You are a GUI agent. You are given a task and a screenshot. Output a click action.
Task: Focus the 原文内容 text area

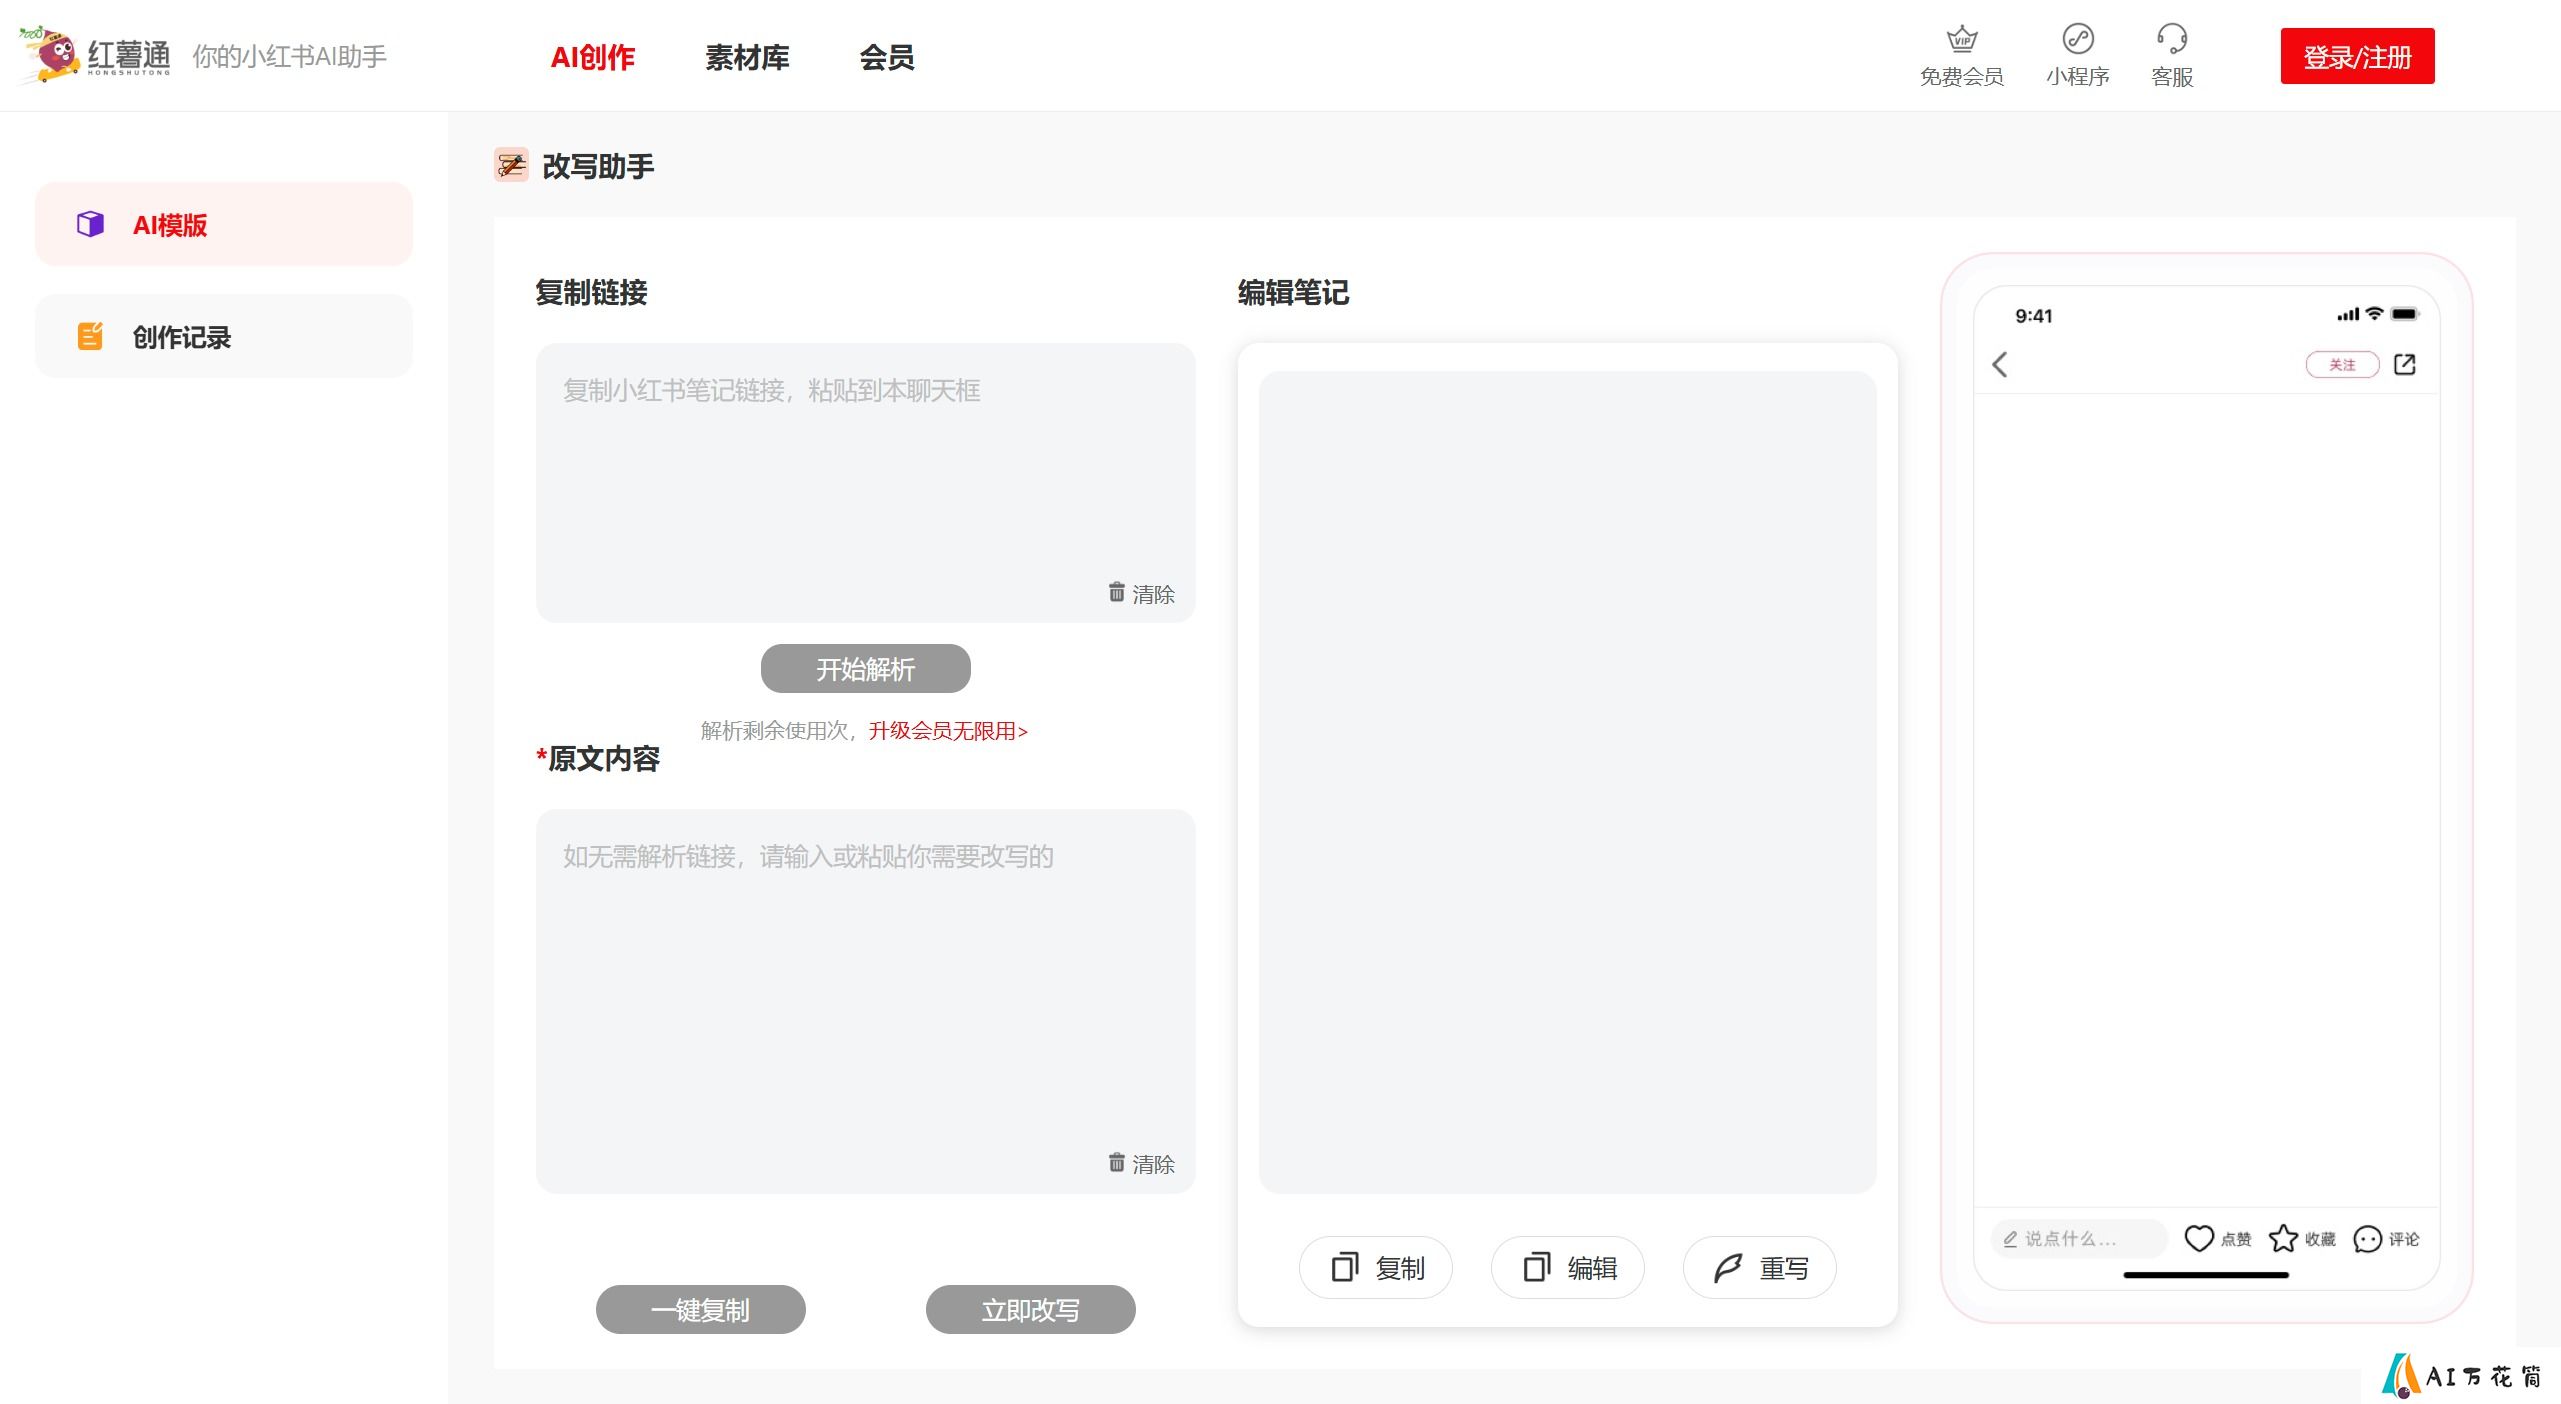tap(865, 1001)
